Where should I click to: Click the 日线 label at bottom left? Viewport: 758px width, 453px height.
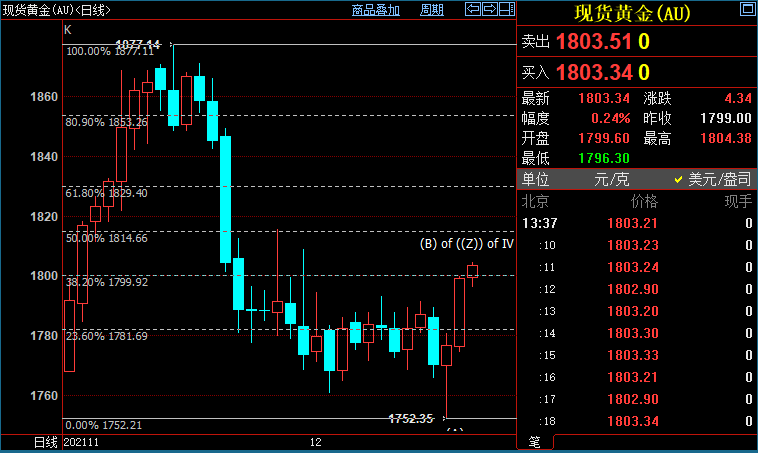tap(45, 441)
